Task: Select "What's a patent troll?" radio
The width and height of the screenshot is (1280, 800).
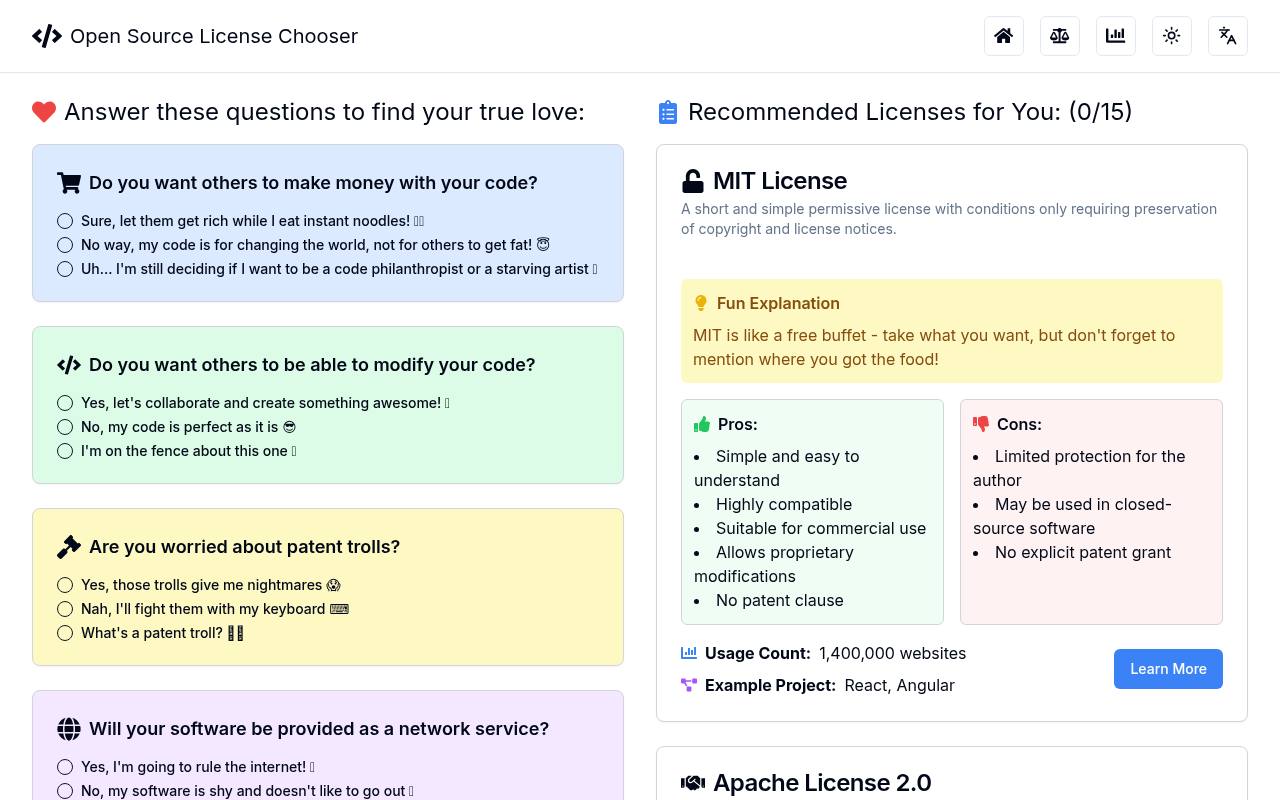Action: (65, 633)
